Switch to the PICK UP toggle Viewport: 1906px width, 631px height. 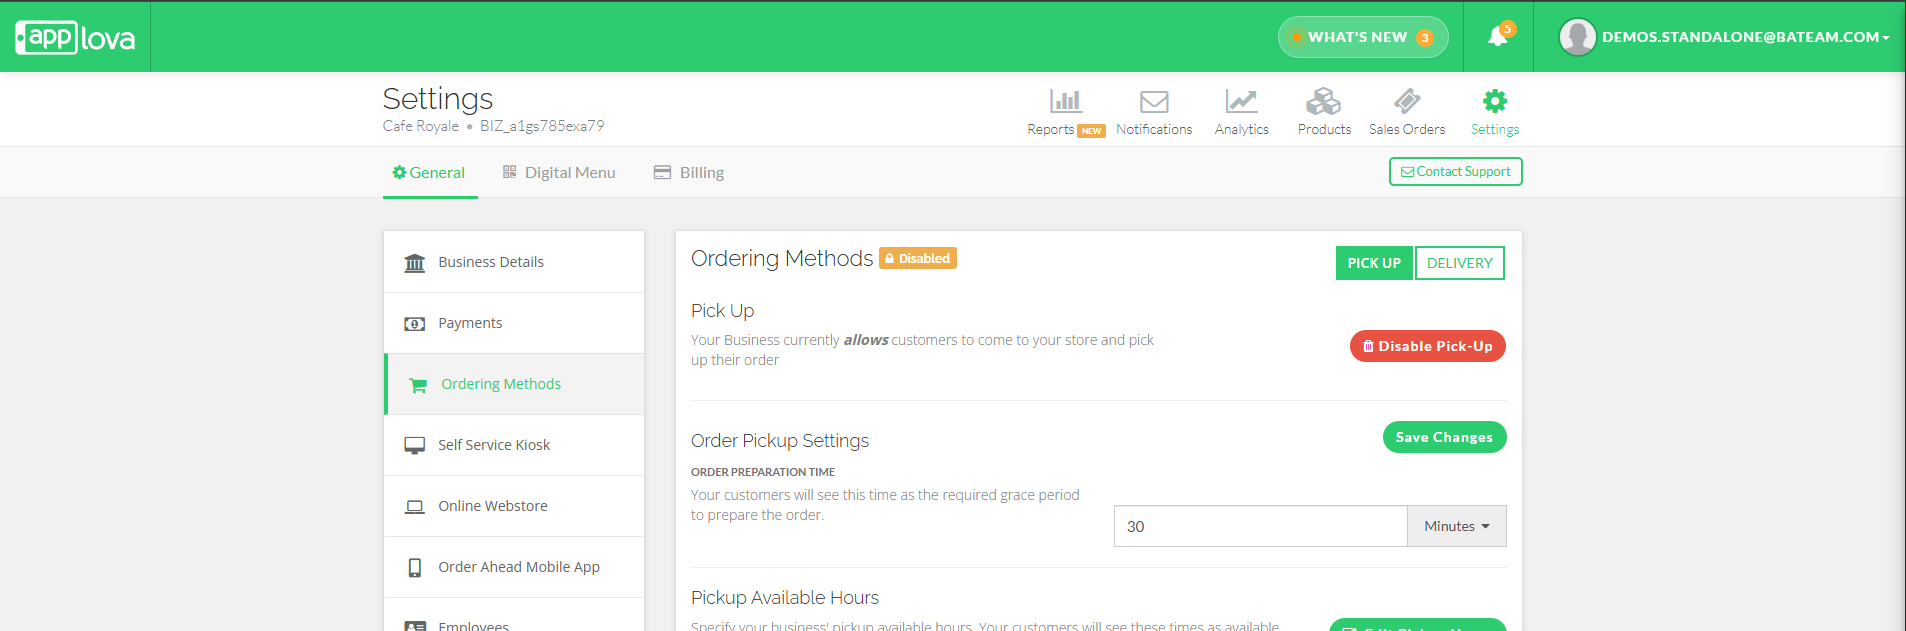[x=1374, y=263]
